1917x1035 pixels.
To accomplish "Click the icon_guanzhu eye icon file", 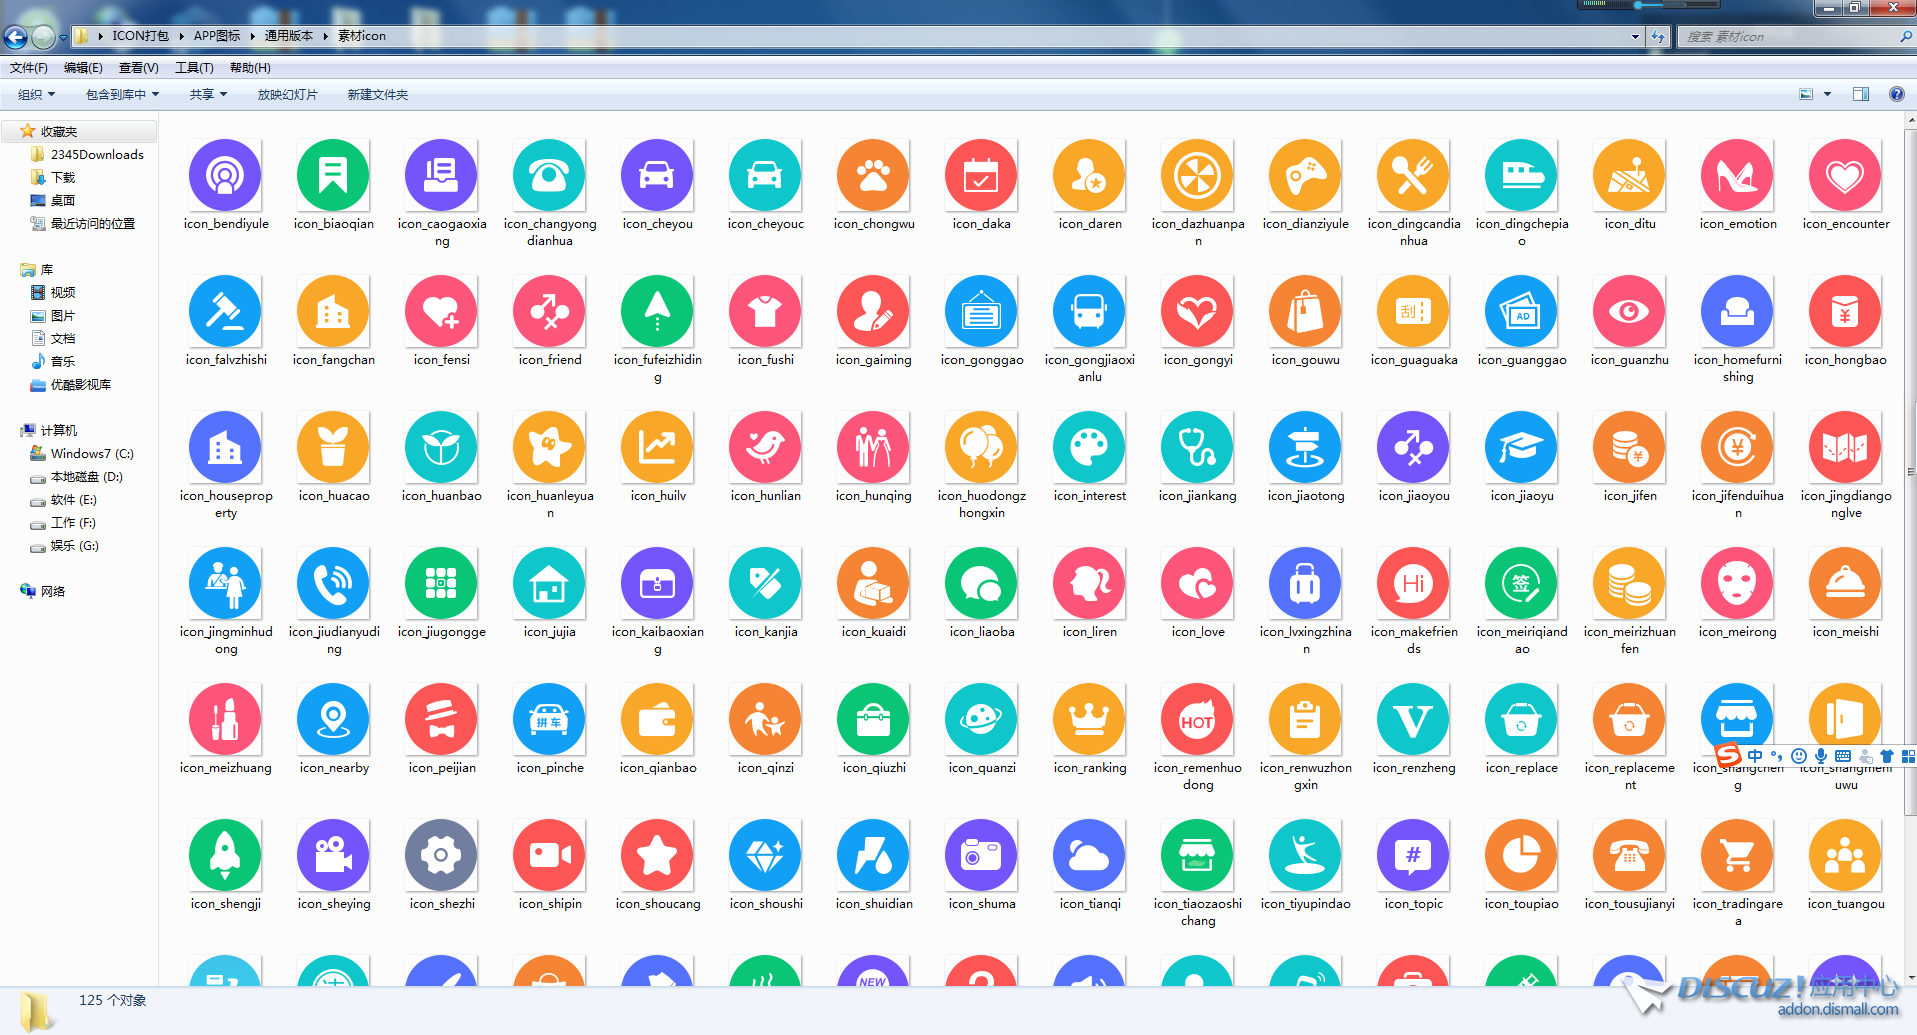I will pyautogui.click(x=1629, y=313).
